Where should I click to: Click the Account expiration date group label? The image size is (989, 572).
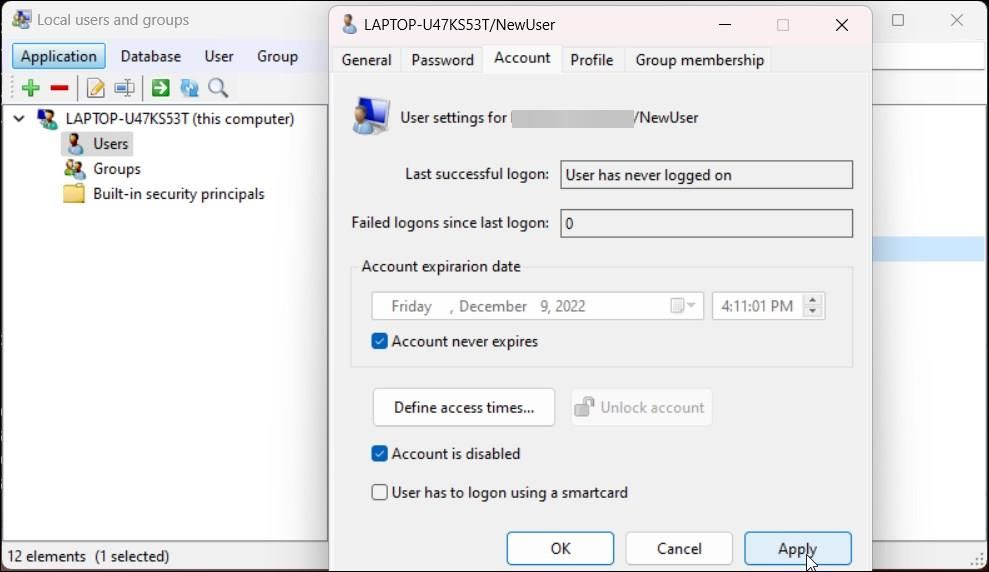point(441,266)
